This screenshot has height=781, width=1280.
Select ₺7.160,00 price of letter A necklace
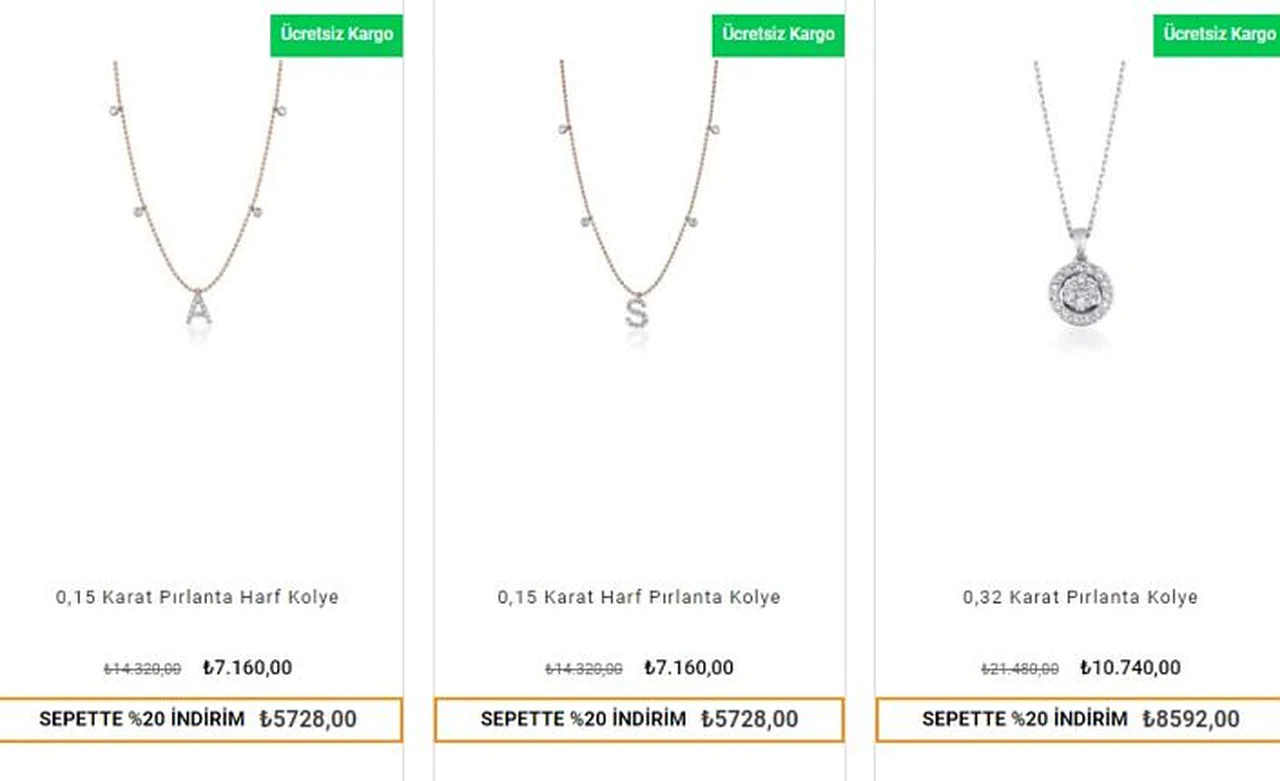point(247,668)
